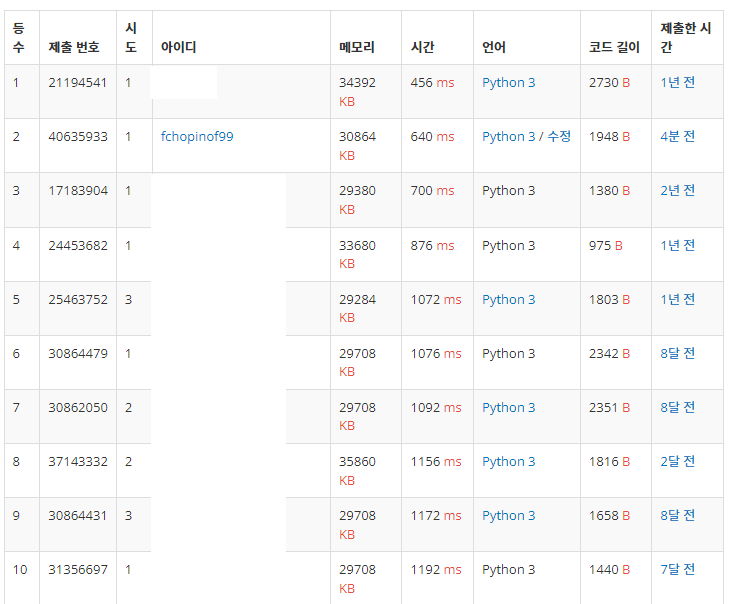Screen dimensions: 732x604
Task: Select submission number 30864479
Action: pos(78,353)
